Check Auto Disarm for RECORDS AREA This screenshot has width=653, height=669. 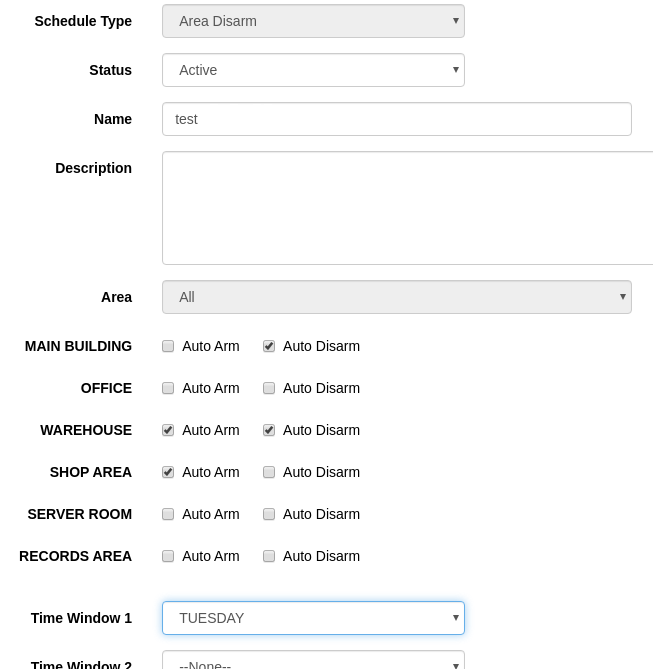coord(269,556)
